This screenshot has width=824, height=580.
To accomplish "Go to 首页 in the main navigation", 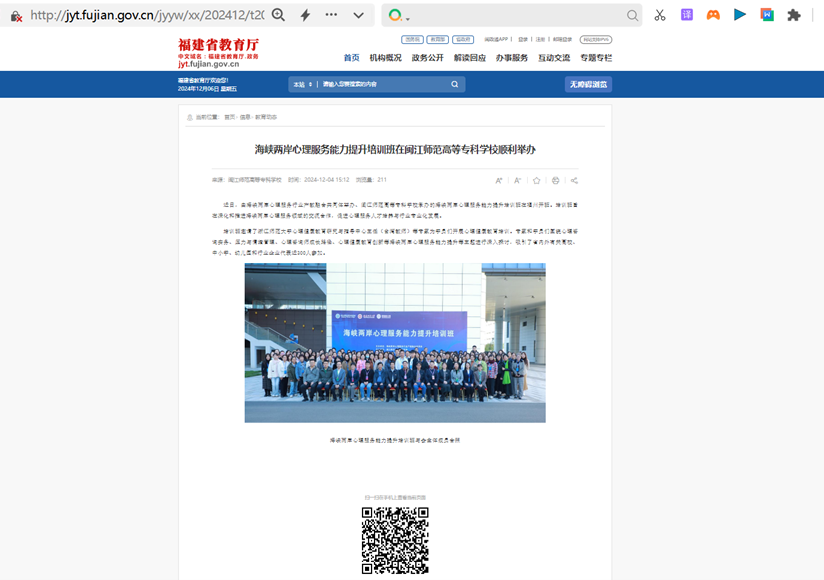I will (x=351, y=58).
